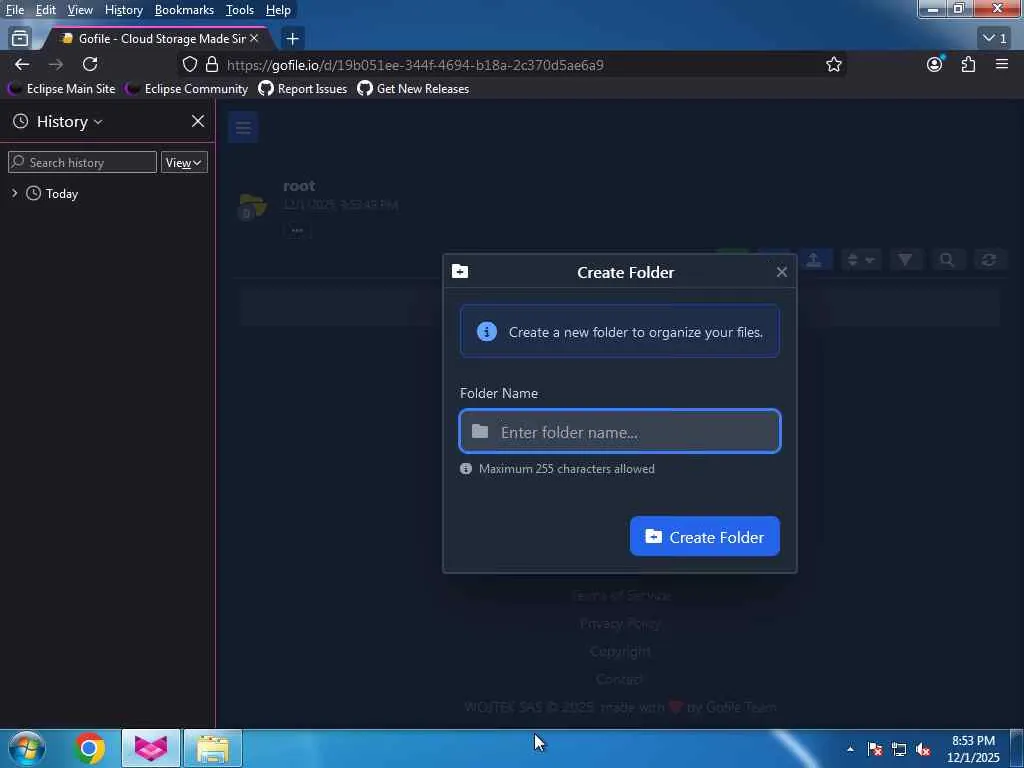Open File Explorer from the taskbar
The height and width of the screenshot is (768, 1024).
point(213,748)
